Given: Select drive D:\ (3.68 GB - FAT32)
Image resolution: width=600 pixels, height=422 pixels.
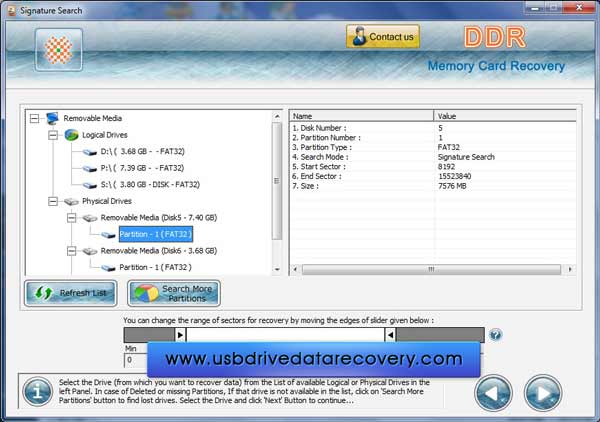Looking at the screenshot, I should click(143, 152).
